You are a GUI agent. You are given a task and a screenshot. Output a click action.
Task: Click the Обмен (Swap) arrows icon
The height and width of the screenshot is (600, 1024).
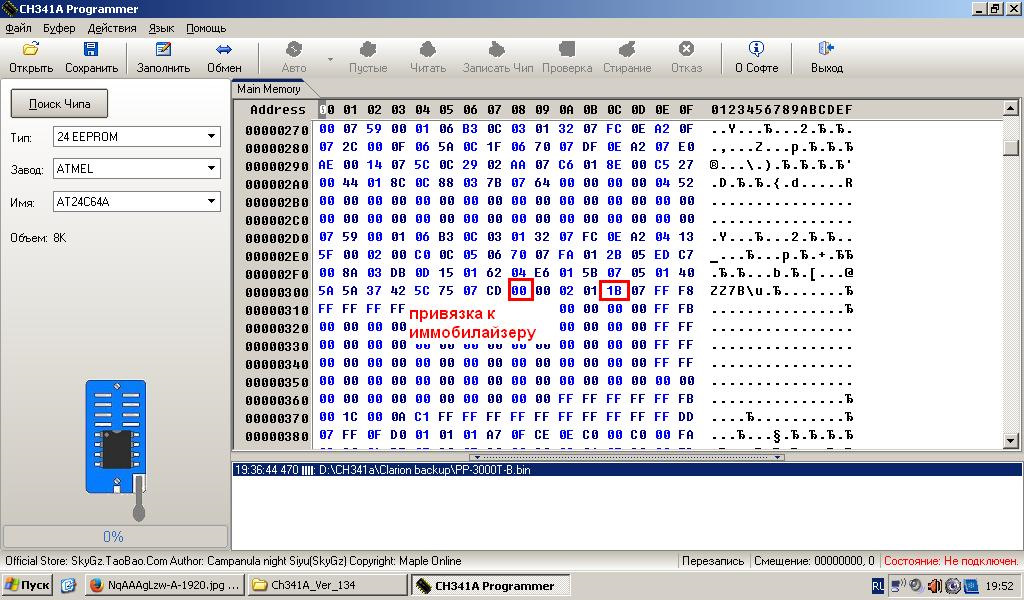(224, 49)
